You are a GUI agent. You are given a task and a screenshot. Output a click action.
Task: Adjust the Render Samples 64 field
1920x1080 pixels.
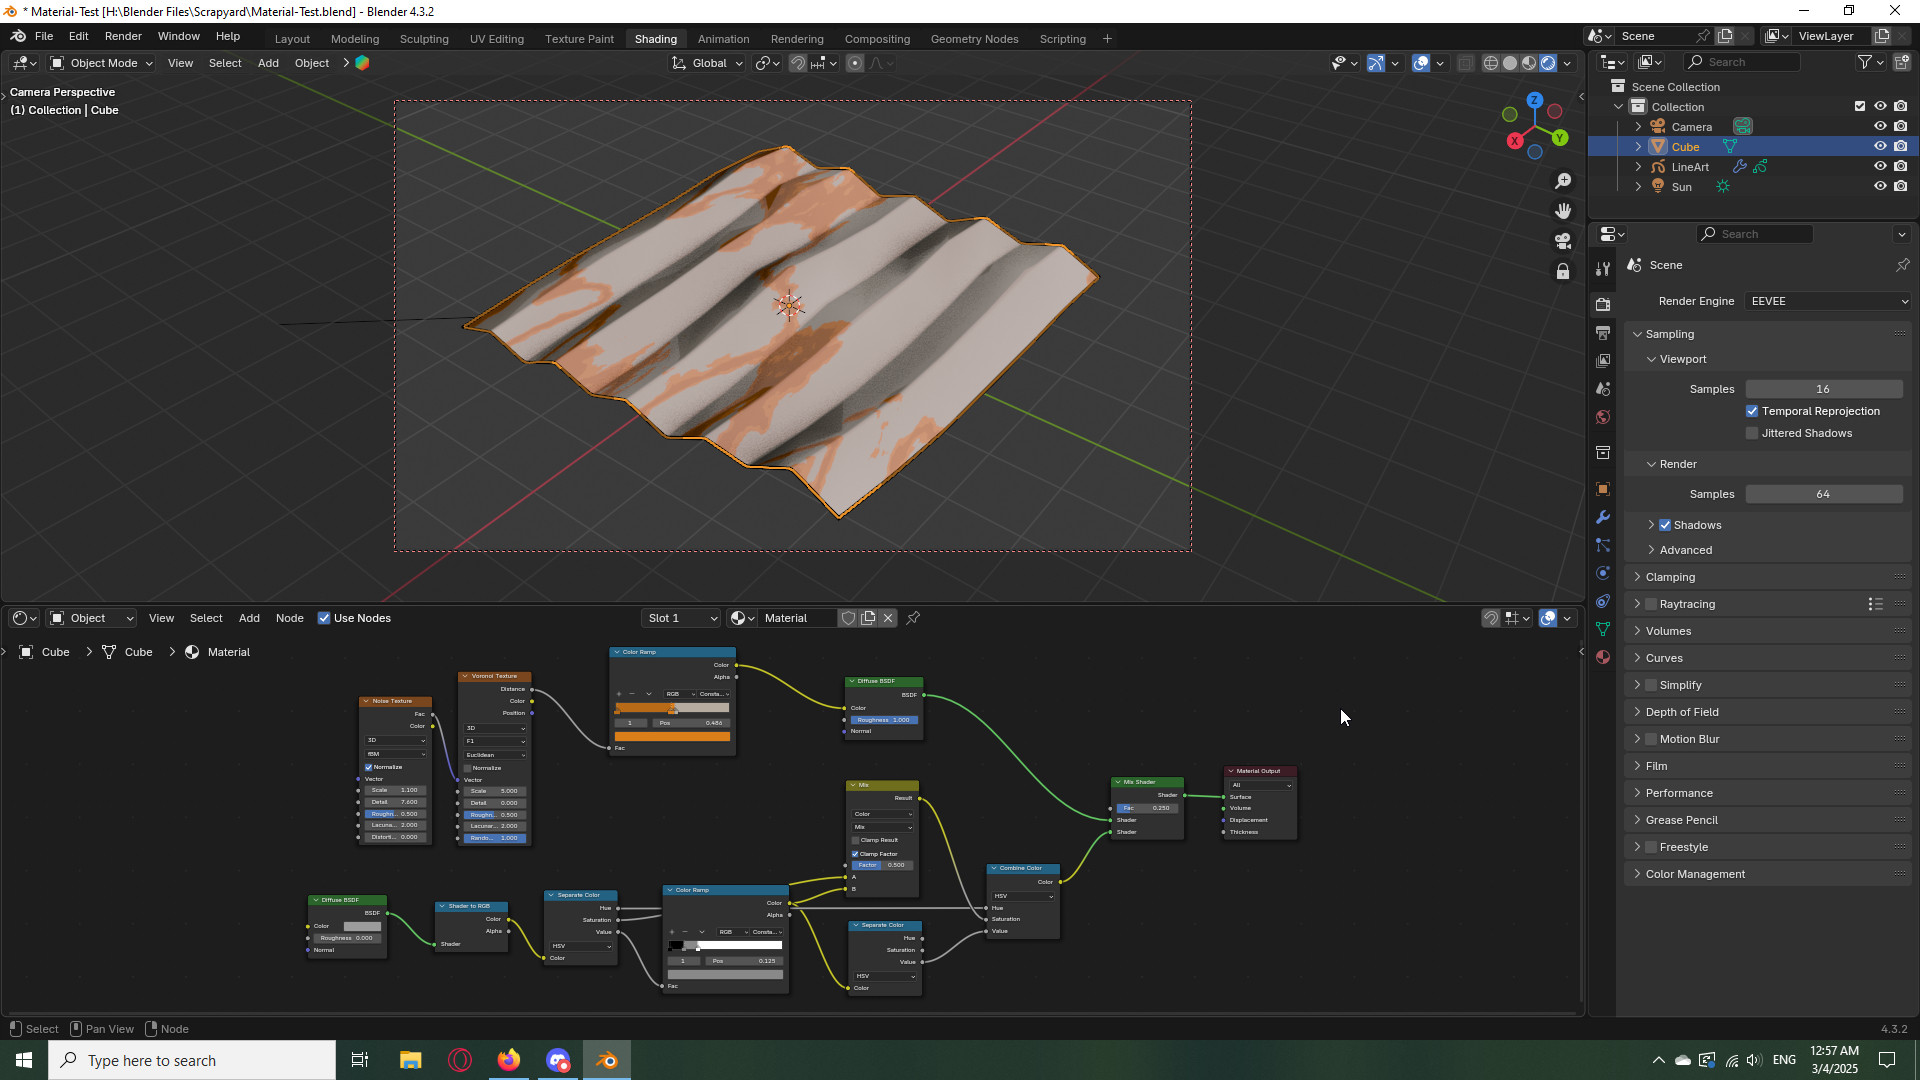pos(1824,494)
